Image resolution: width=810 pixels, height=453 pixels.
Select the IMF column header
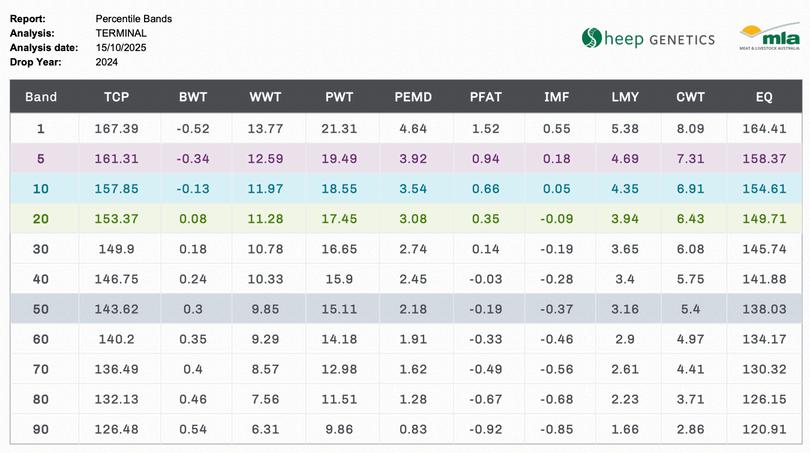[556, 97]
